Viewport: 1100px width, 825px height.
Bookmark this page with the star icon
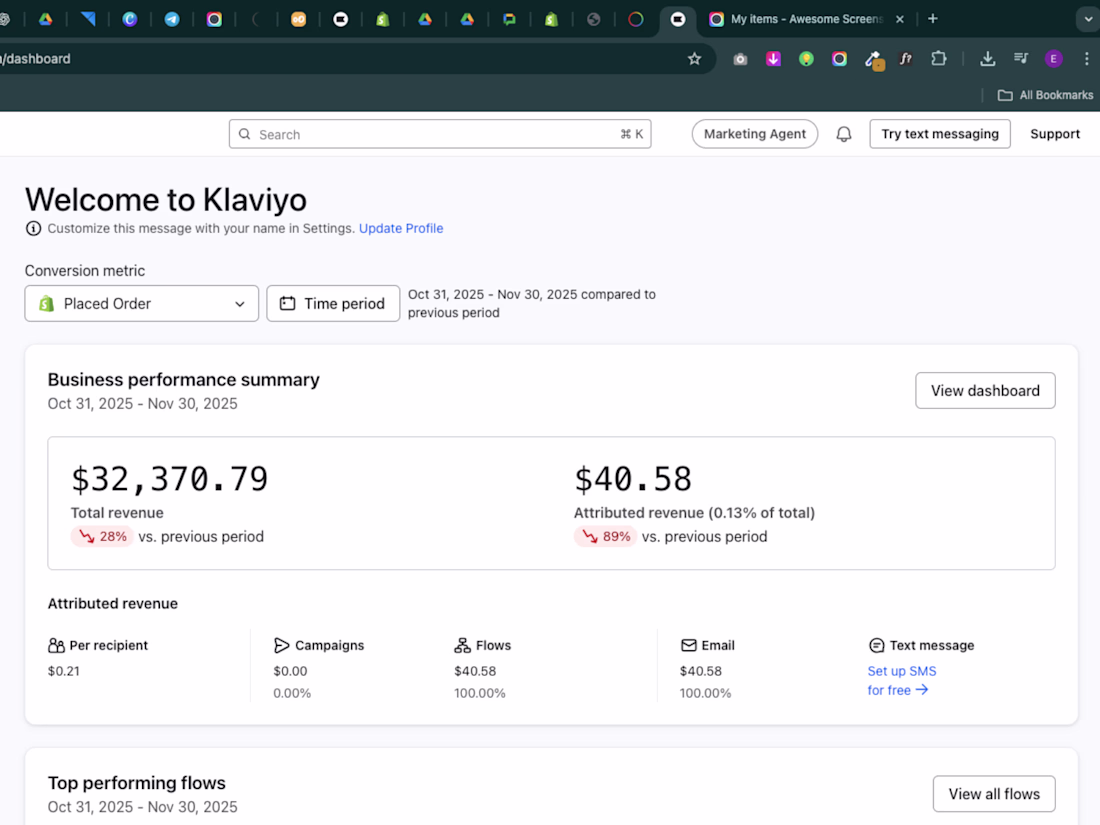tap(695, 59)
